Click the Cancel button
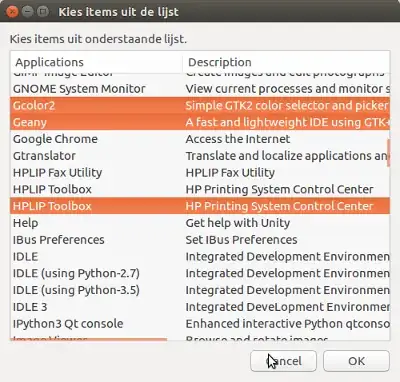 click(283, 361)
